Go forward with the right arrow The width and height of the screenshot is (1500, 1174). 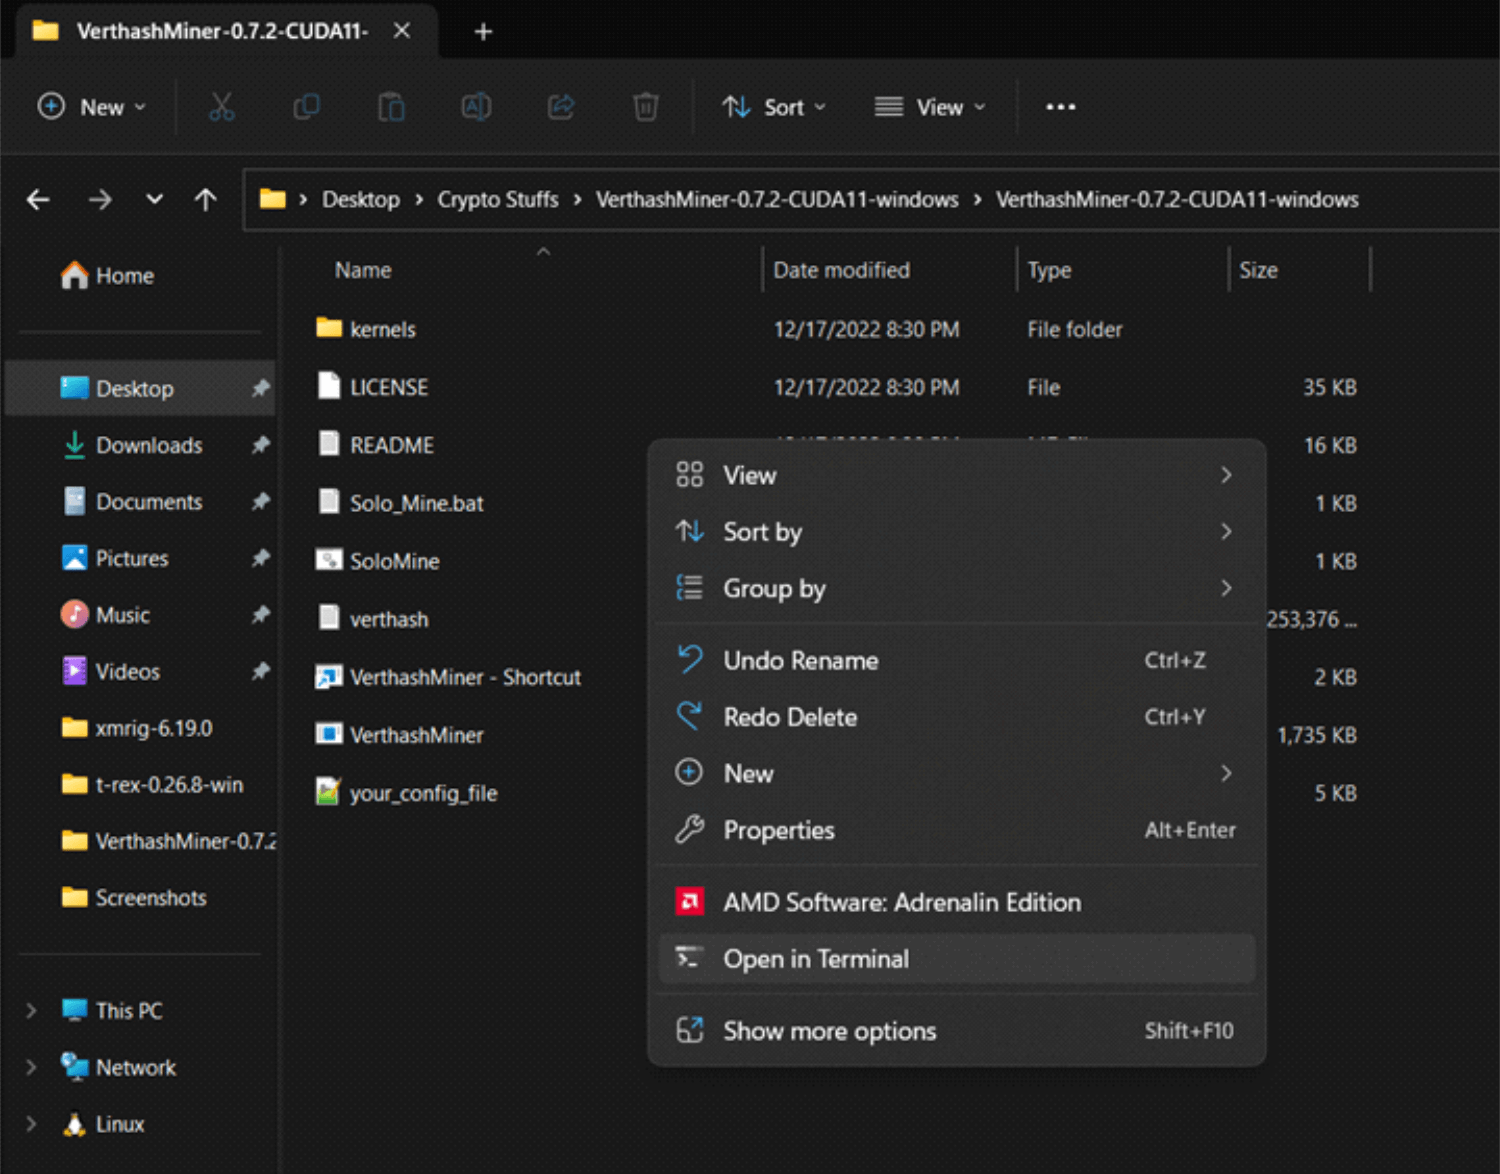tap(99, 200)
